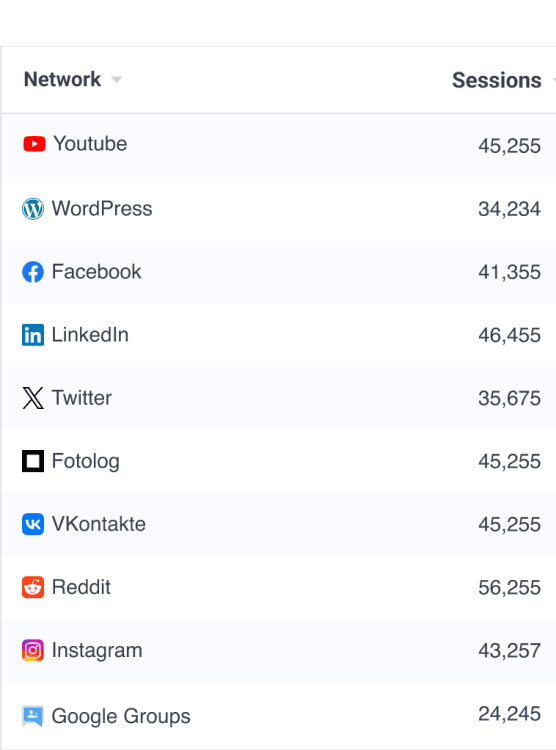Select the LinkedIn sessions value 46,455
Viewport: 556px width, 750px height.
point(510,335)
